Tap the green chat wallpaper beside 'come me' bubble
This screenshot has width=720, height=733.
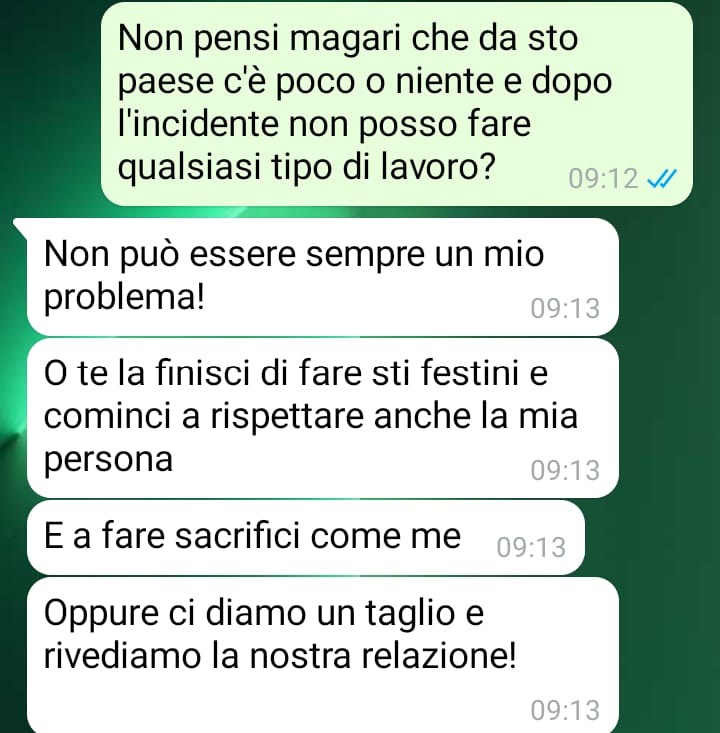pyautogui.click(x=652, y=538)
